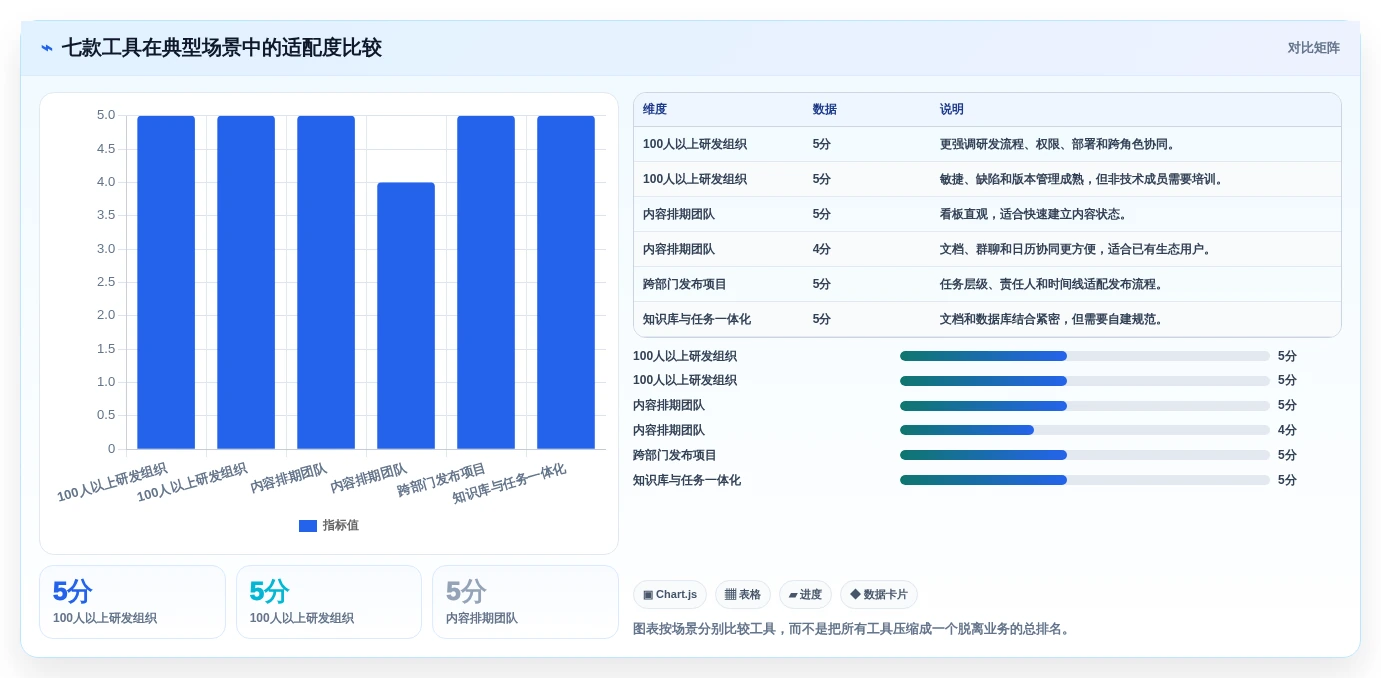1381x678 pixels.
Task: Click the 2.5 y-axis tick label
Action: click(x=106, y=282)
